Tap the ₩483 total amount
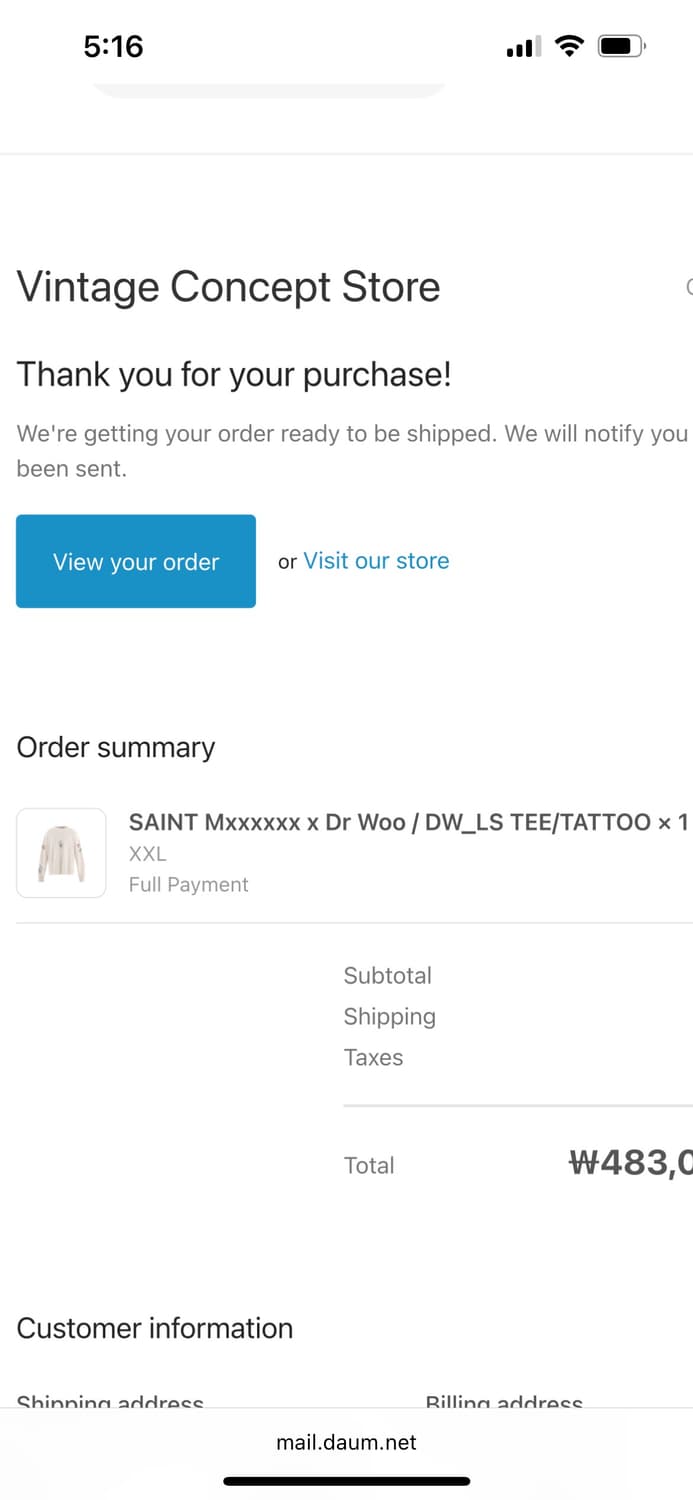The height and width of the screenshot is (1500, 693). [630, 1163]
